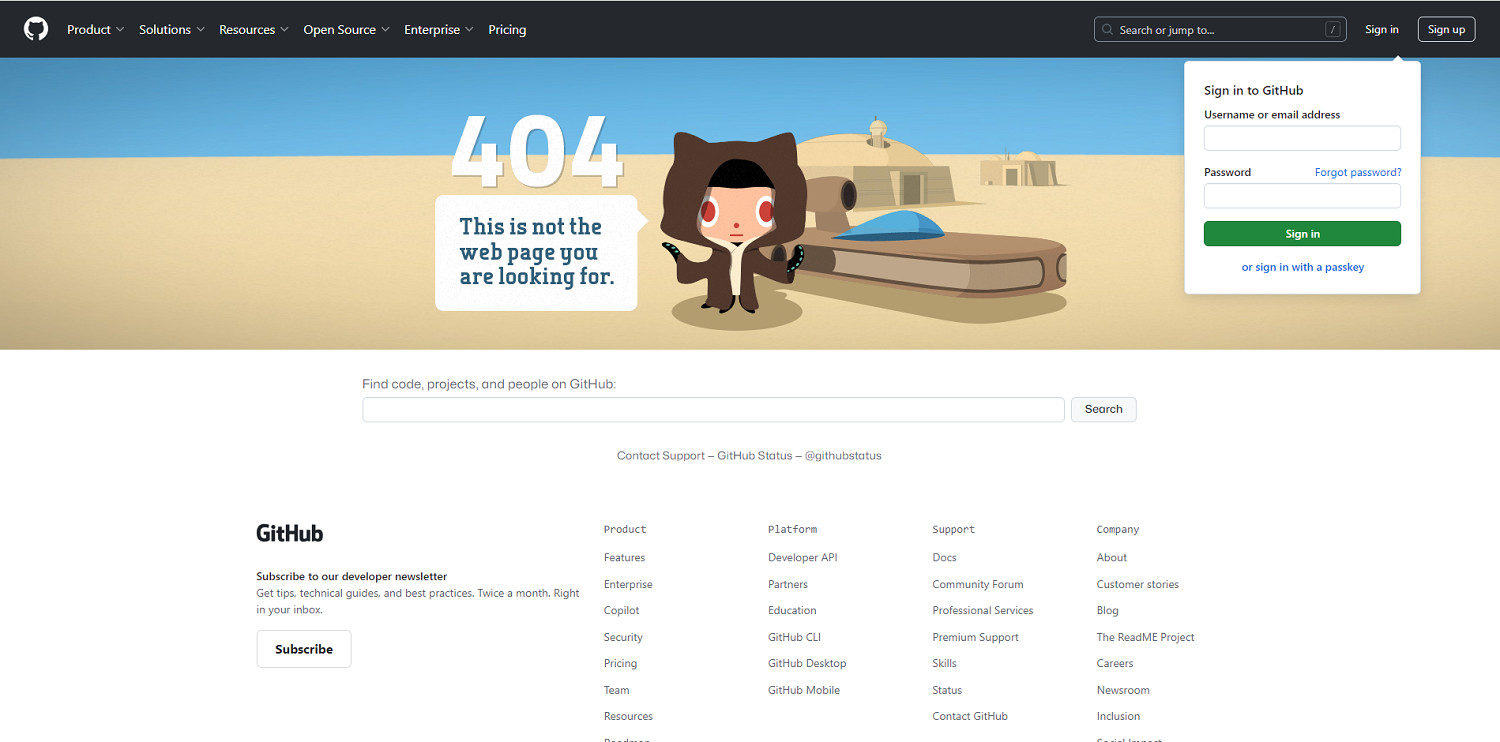The width and height of the screenshot is (1500, 742).
Task: Click the GitHub Octocat logo in header
Action: 36,29
